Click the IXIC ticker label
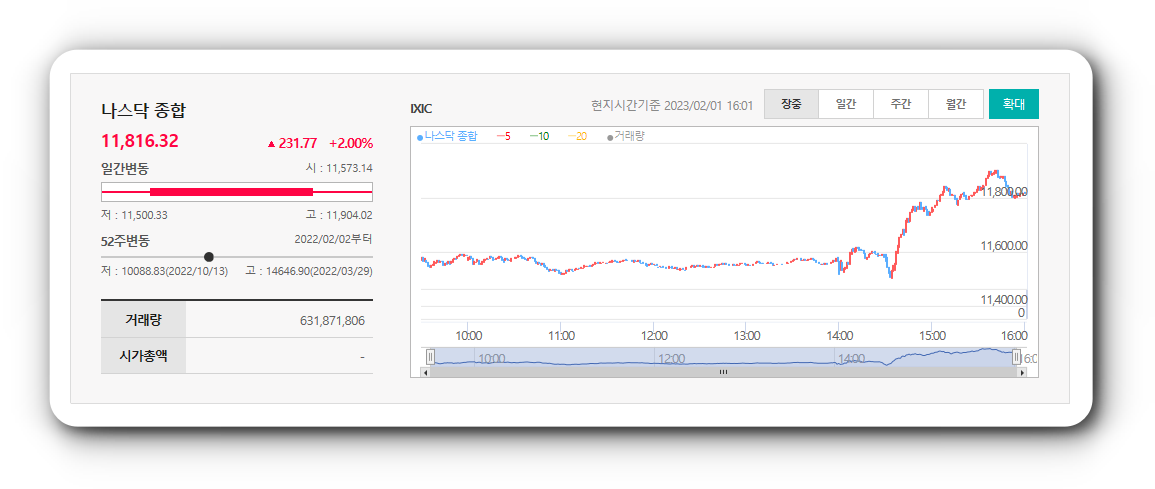Viewport: 1155px width, 489px height. 421,109
